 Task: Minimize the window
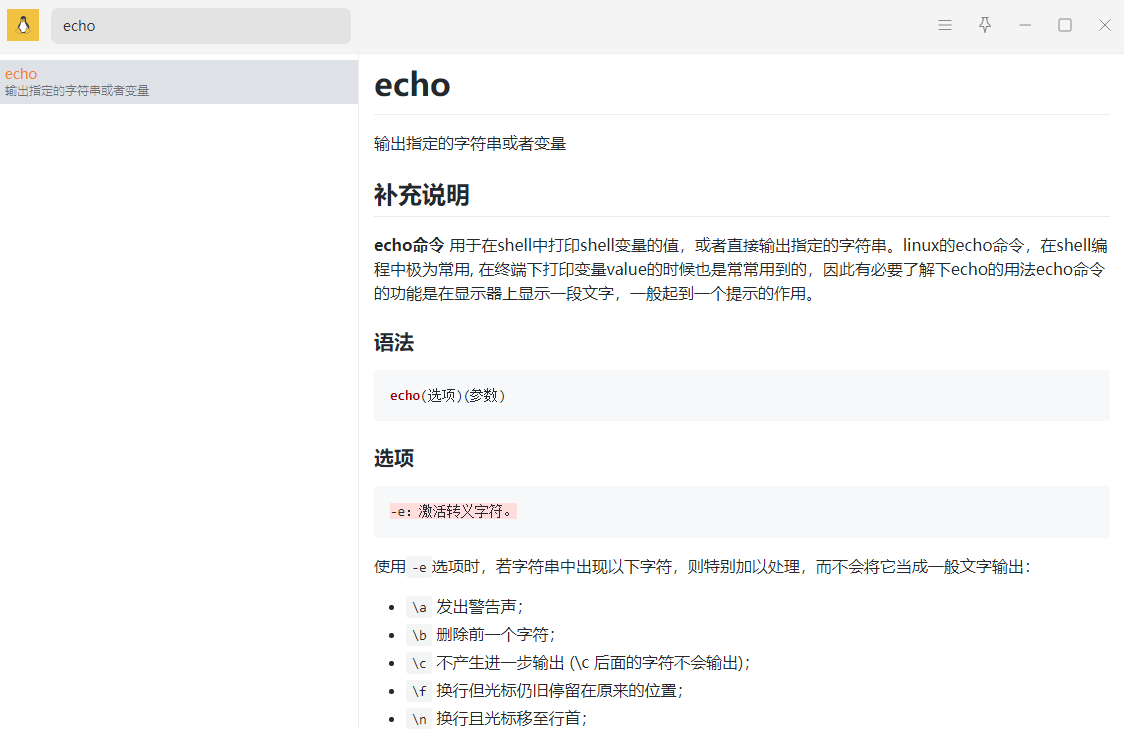pos(1025,25)
